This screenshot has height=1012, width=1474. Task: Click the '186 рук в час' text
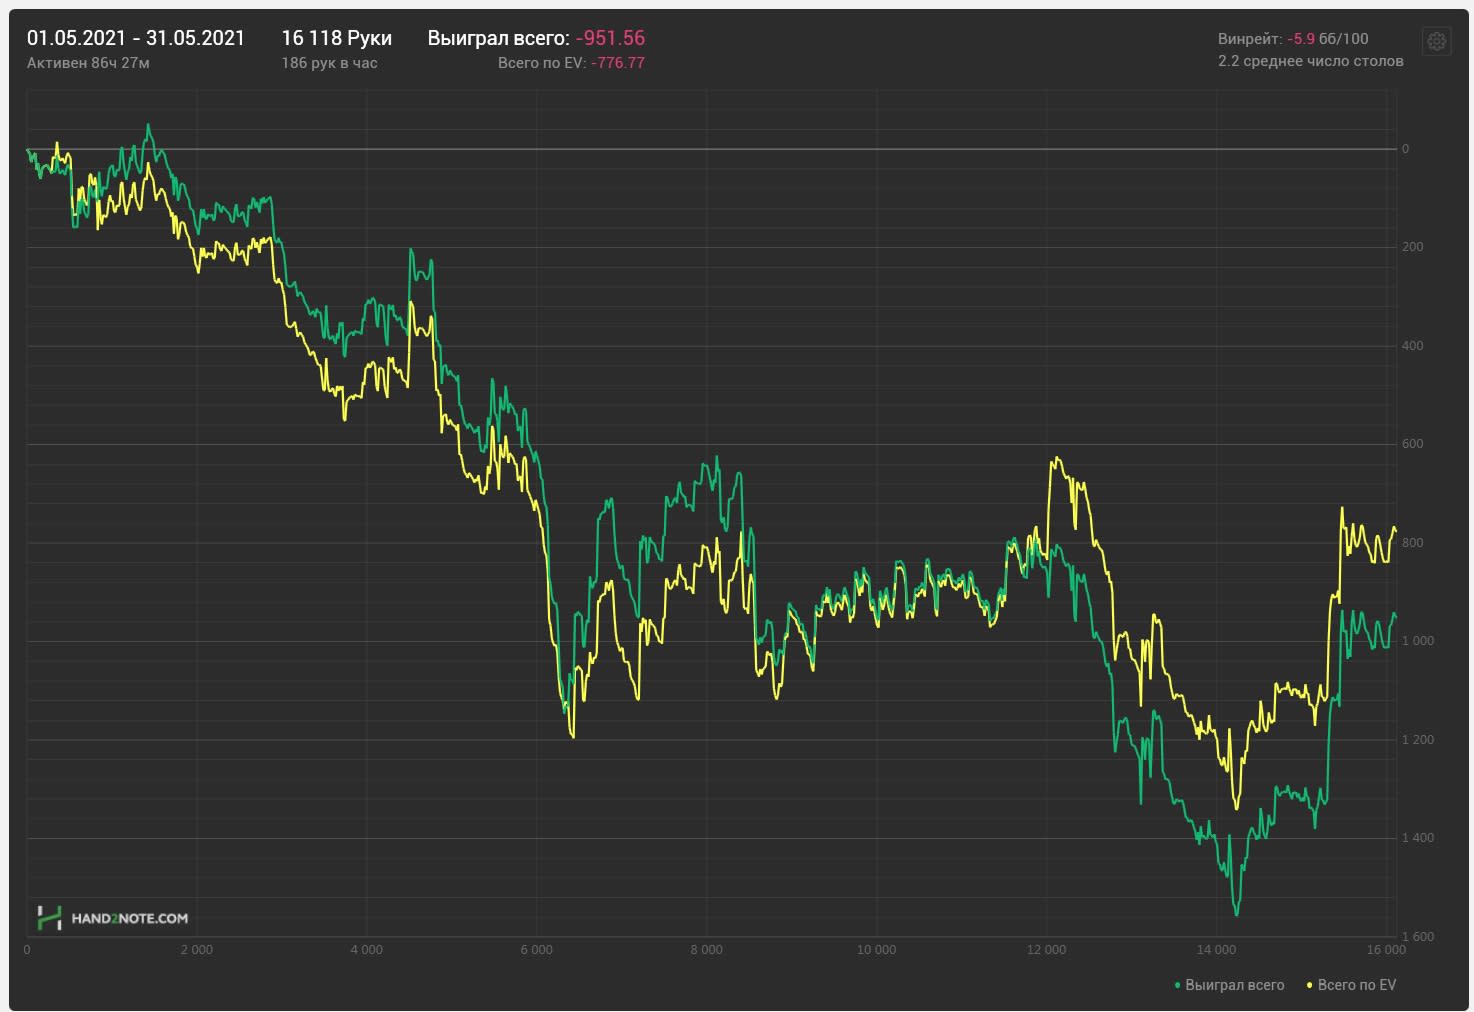click(x=329, y=62)
